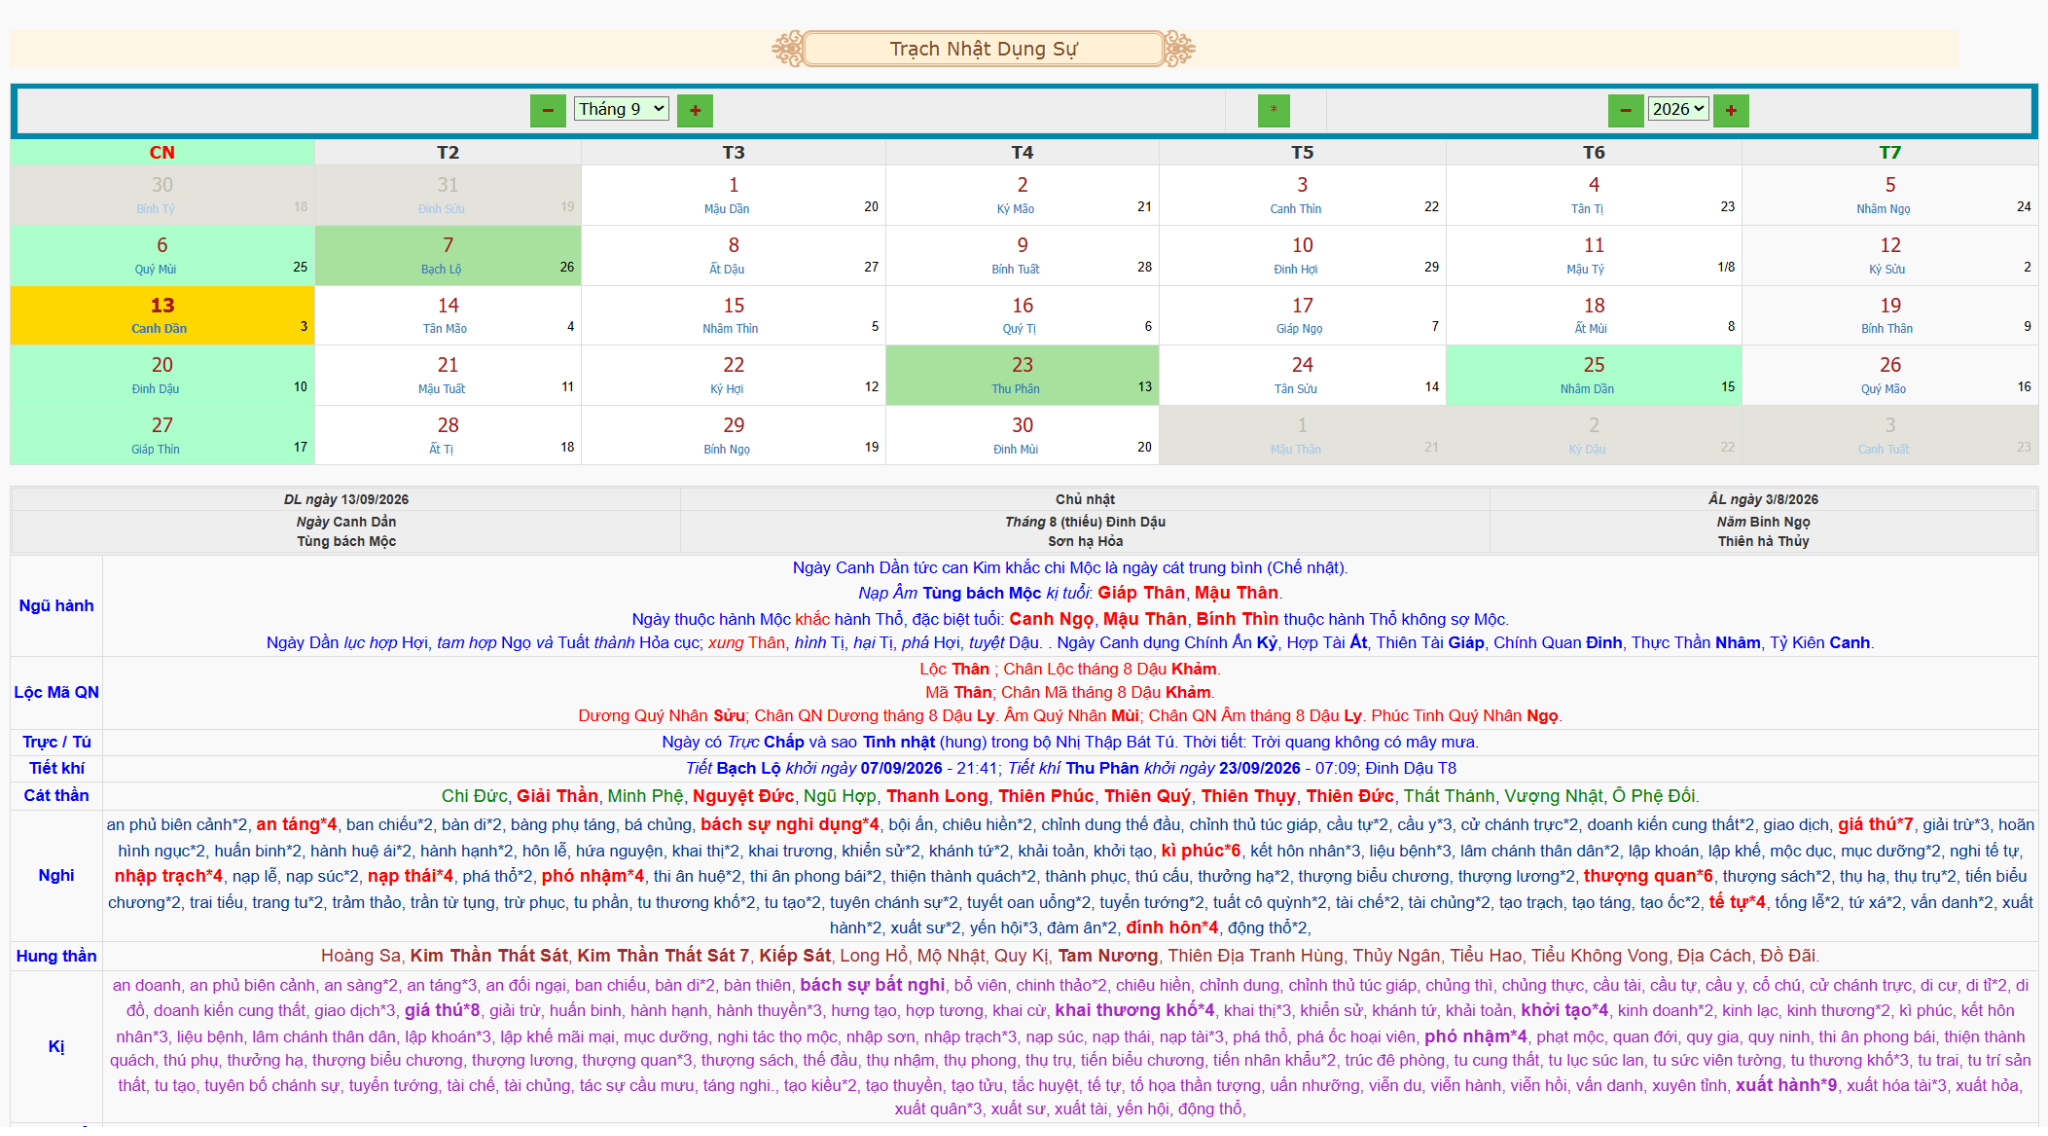Click the Lộc Mã QN row label
This screenshot has height=1136, width=2048.
pos(56,693)
